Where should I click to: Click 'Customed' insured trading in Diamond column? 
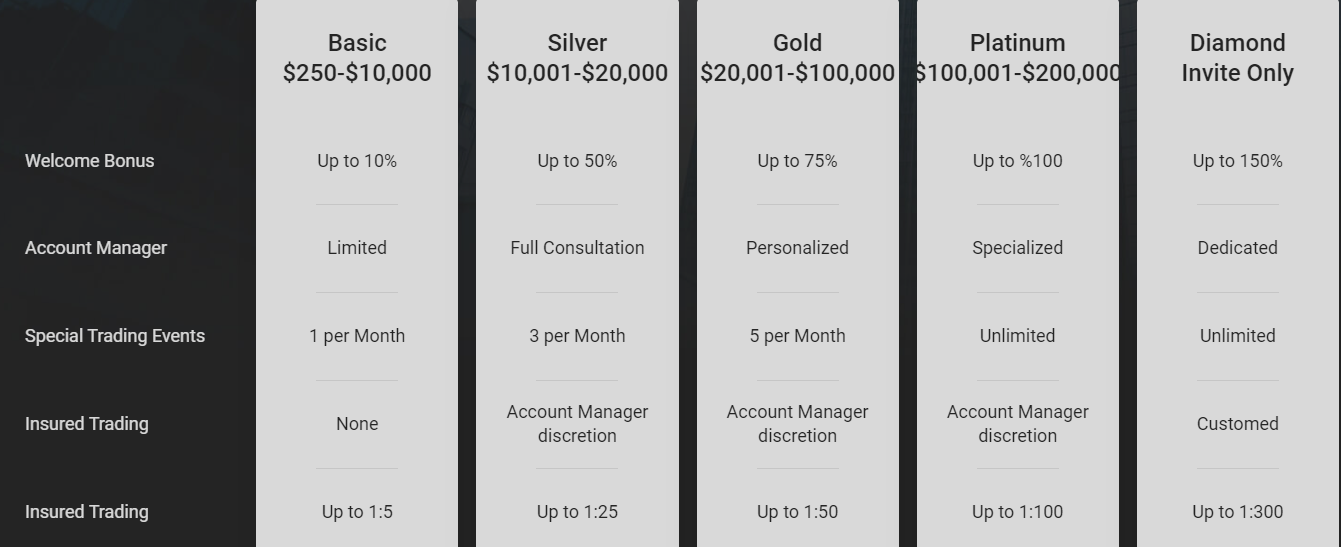click(x=1237, y=424)
